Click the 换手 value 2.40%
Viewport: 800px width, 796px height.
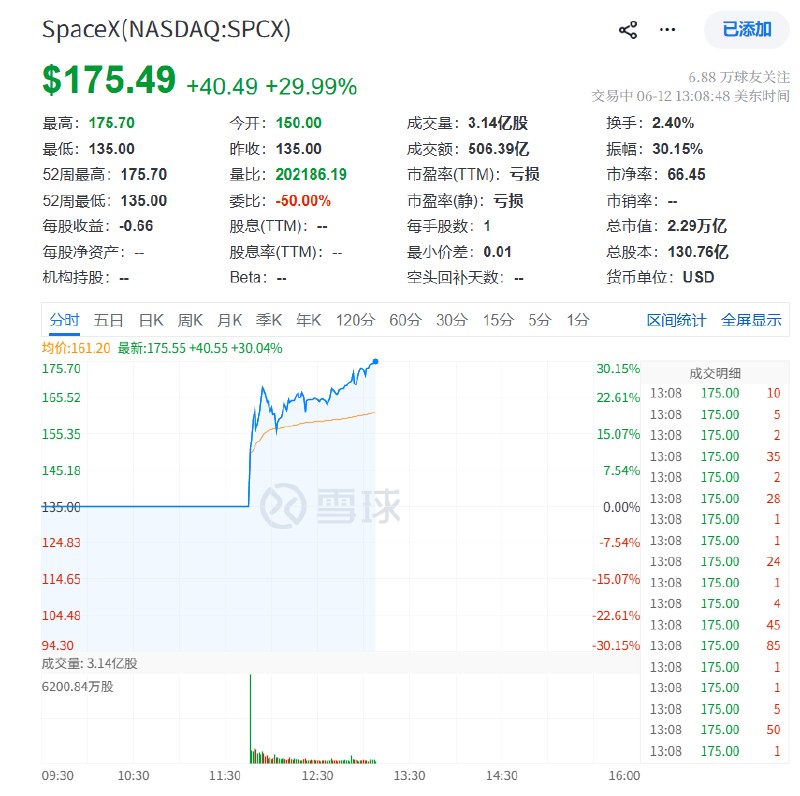click(673, 123)
